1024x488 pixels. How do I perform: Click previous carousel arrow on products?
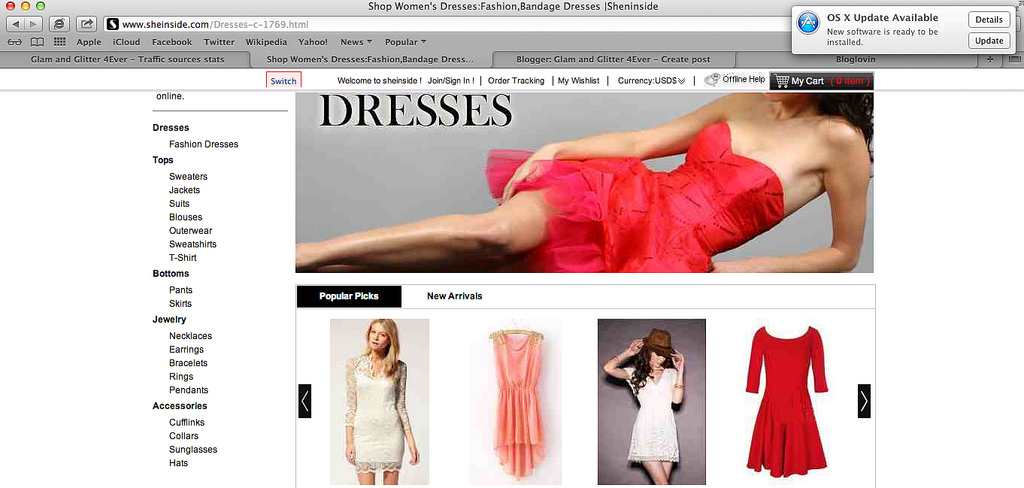coord(304,401)
